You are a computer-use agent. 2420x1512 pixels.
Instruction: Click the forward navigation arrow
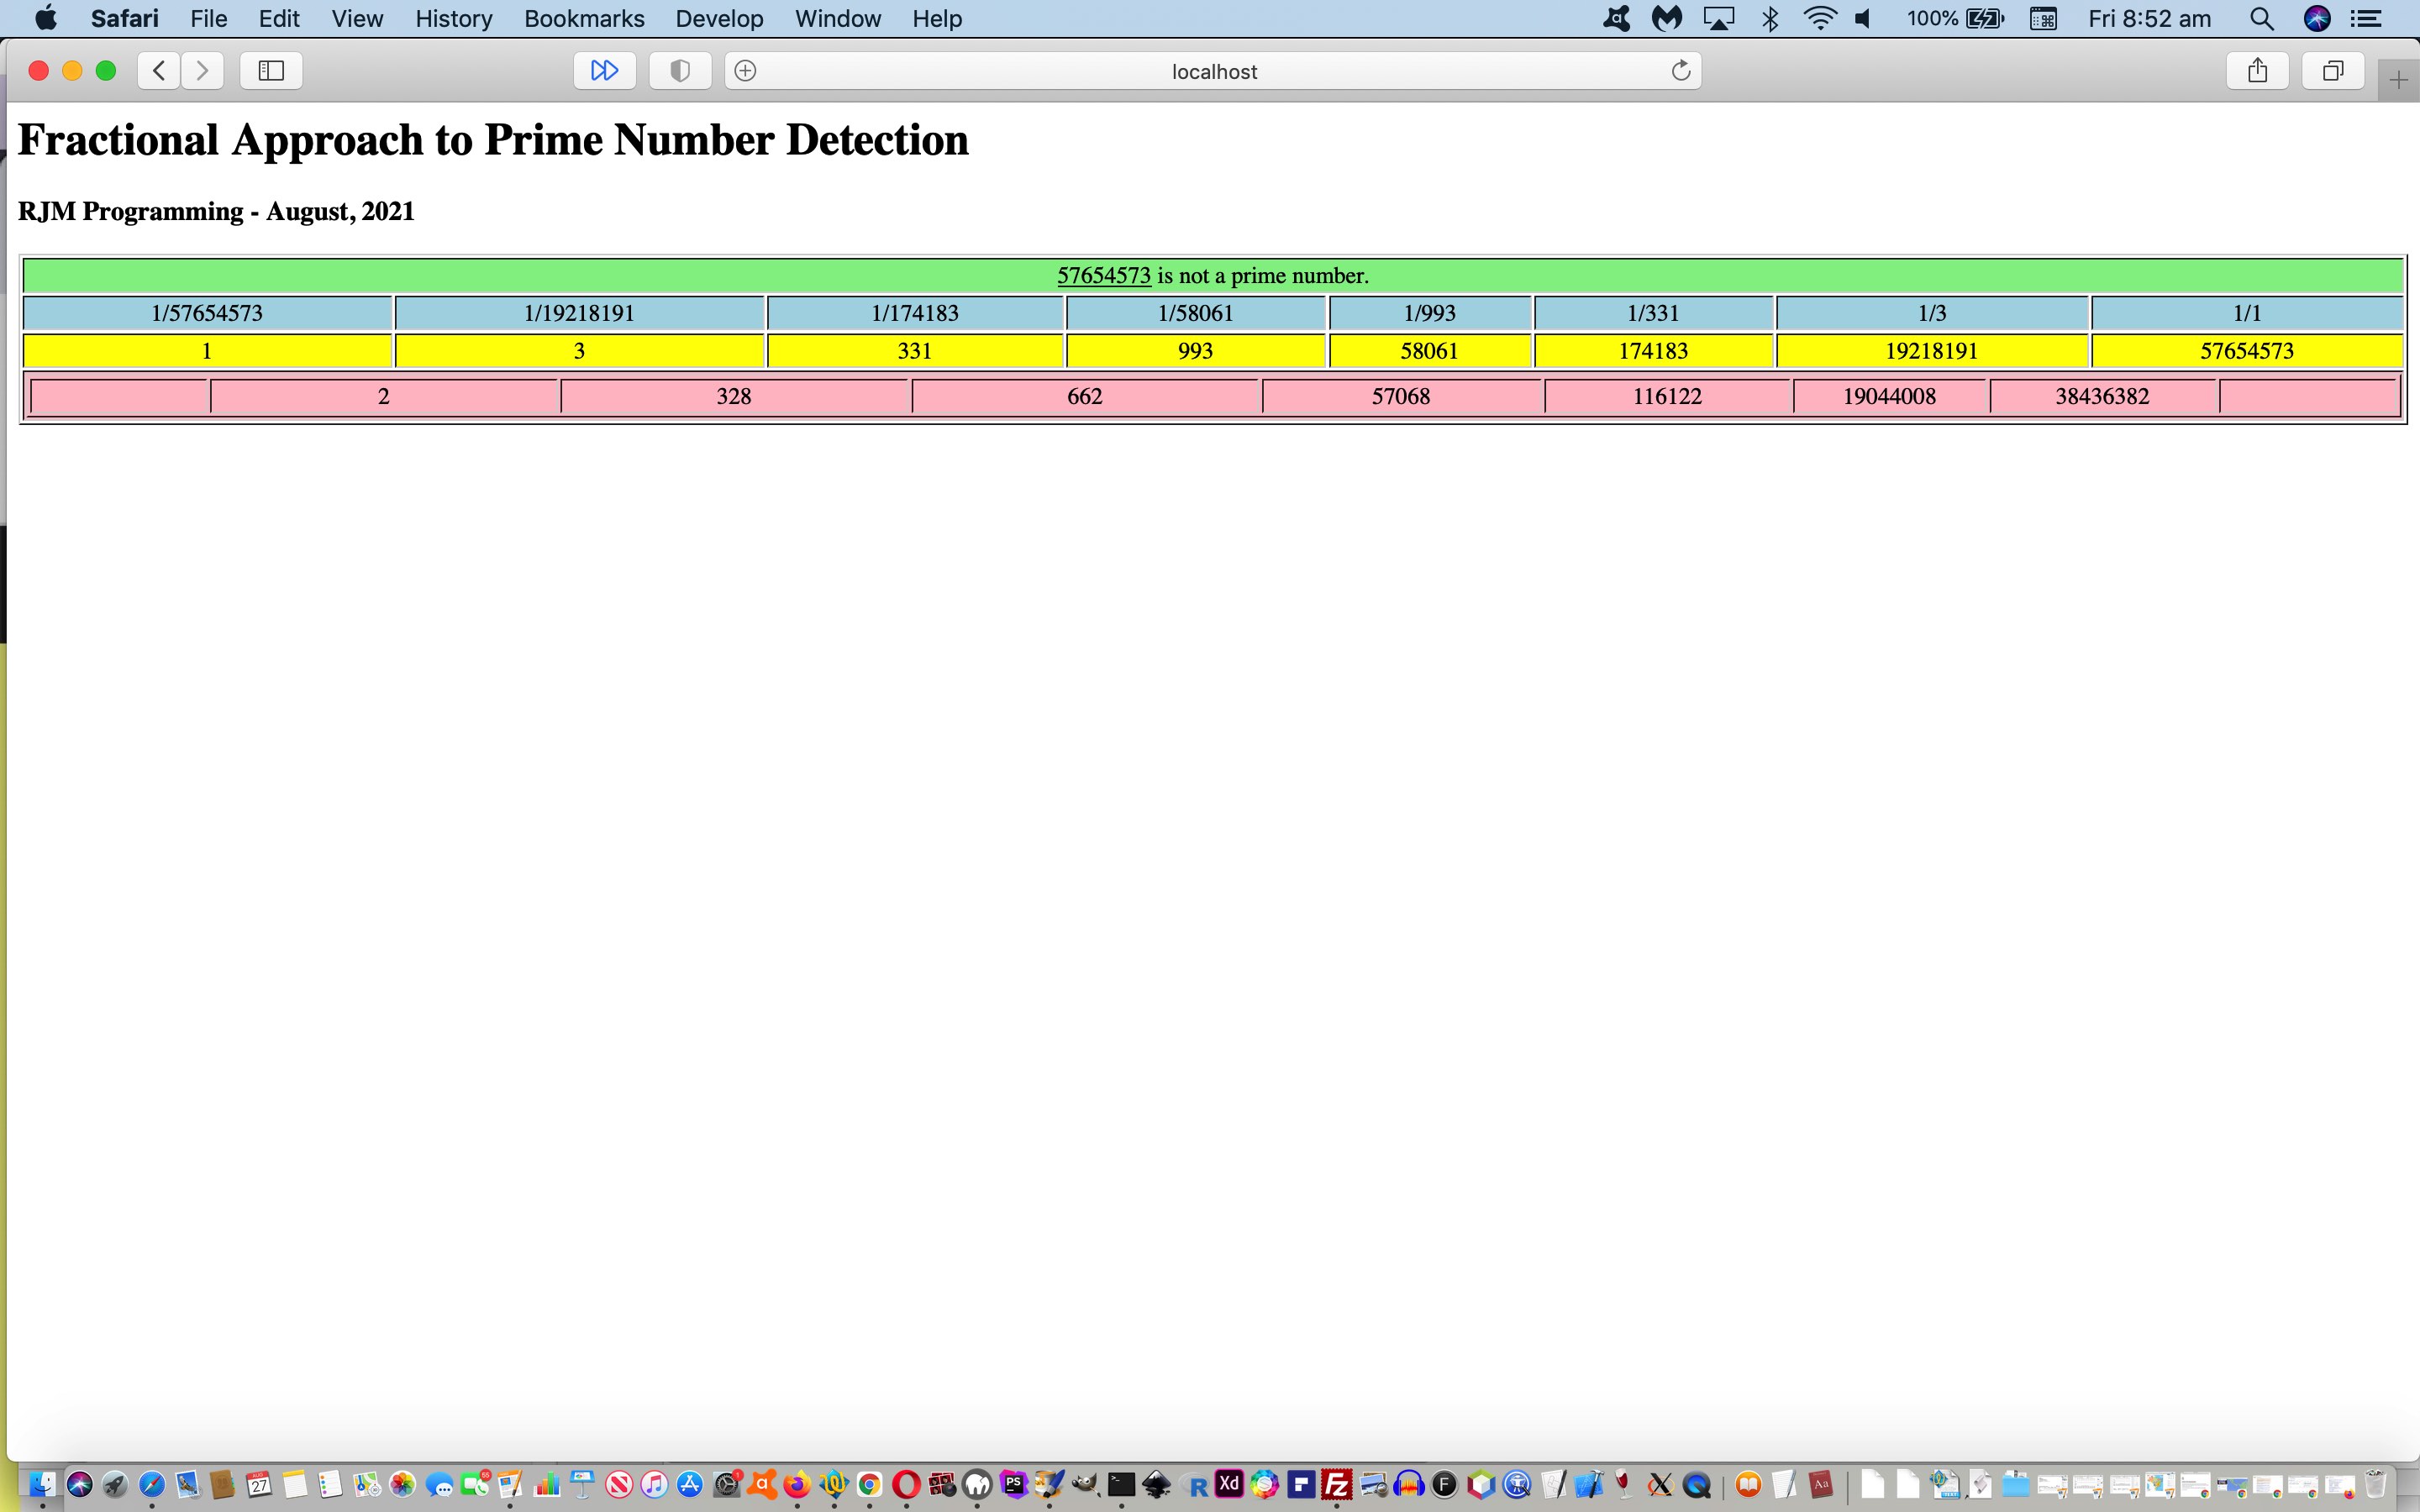[x=202, y=71]
